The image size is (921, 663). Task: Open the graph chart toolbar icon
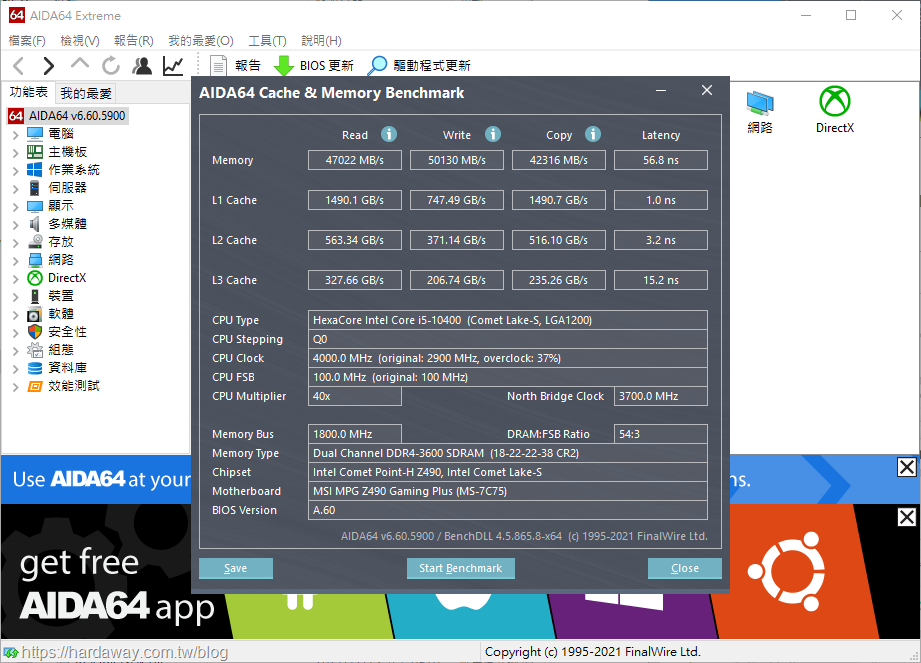(x=173, y=66)
